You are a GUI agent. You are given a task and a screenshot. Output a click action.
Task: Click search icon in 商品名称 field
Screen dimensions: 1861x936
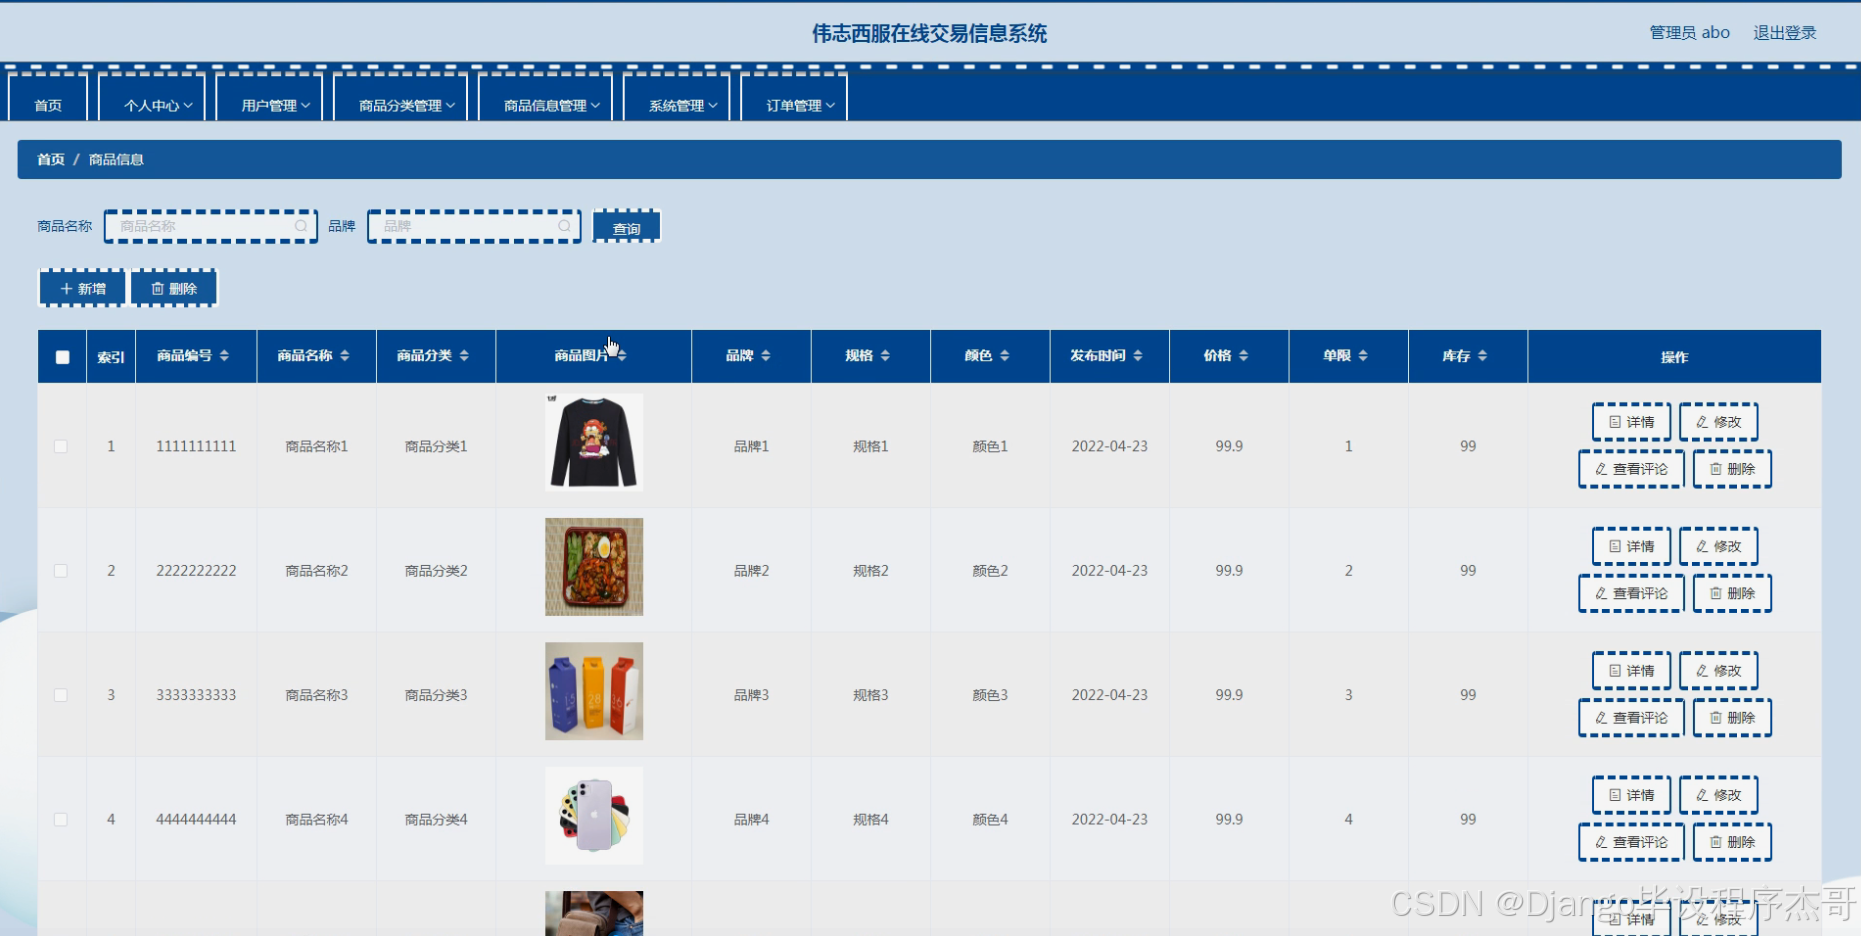[301, 227]
